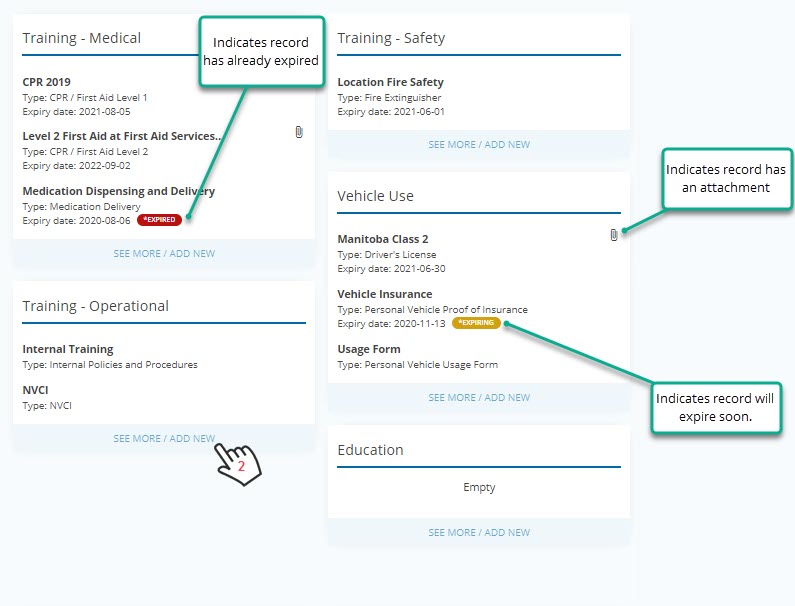Select the Internal Training record
This screenshot has height=606, width=795.
(68, 349)
